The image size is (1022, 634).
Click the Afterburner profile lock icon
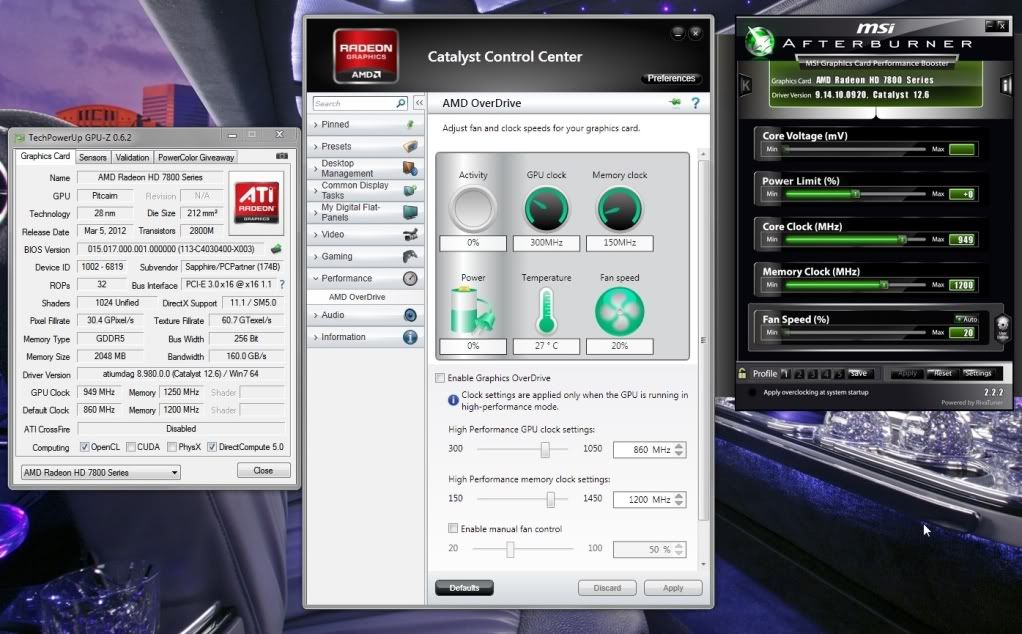point(742,373)
